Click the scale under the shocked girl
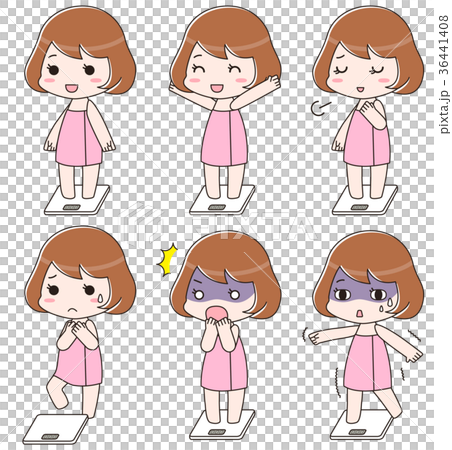 222,425
